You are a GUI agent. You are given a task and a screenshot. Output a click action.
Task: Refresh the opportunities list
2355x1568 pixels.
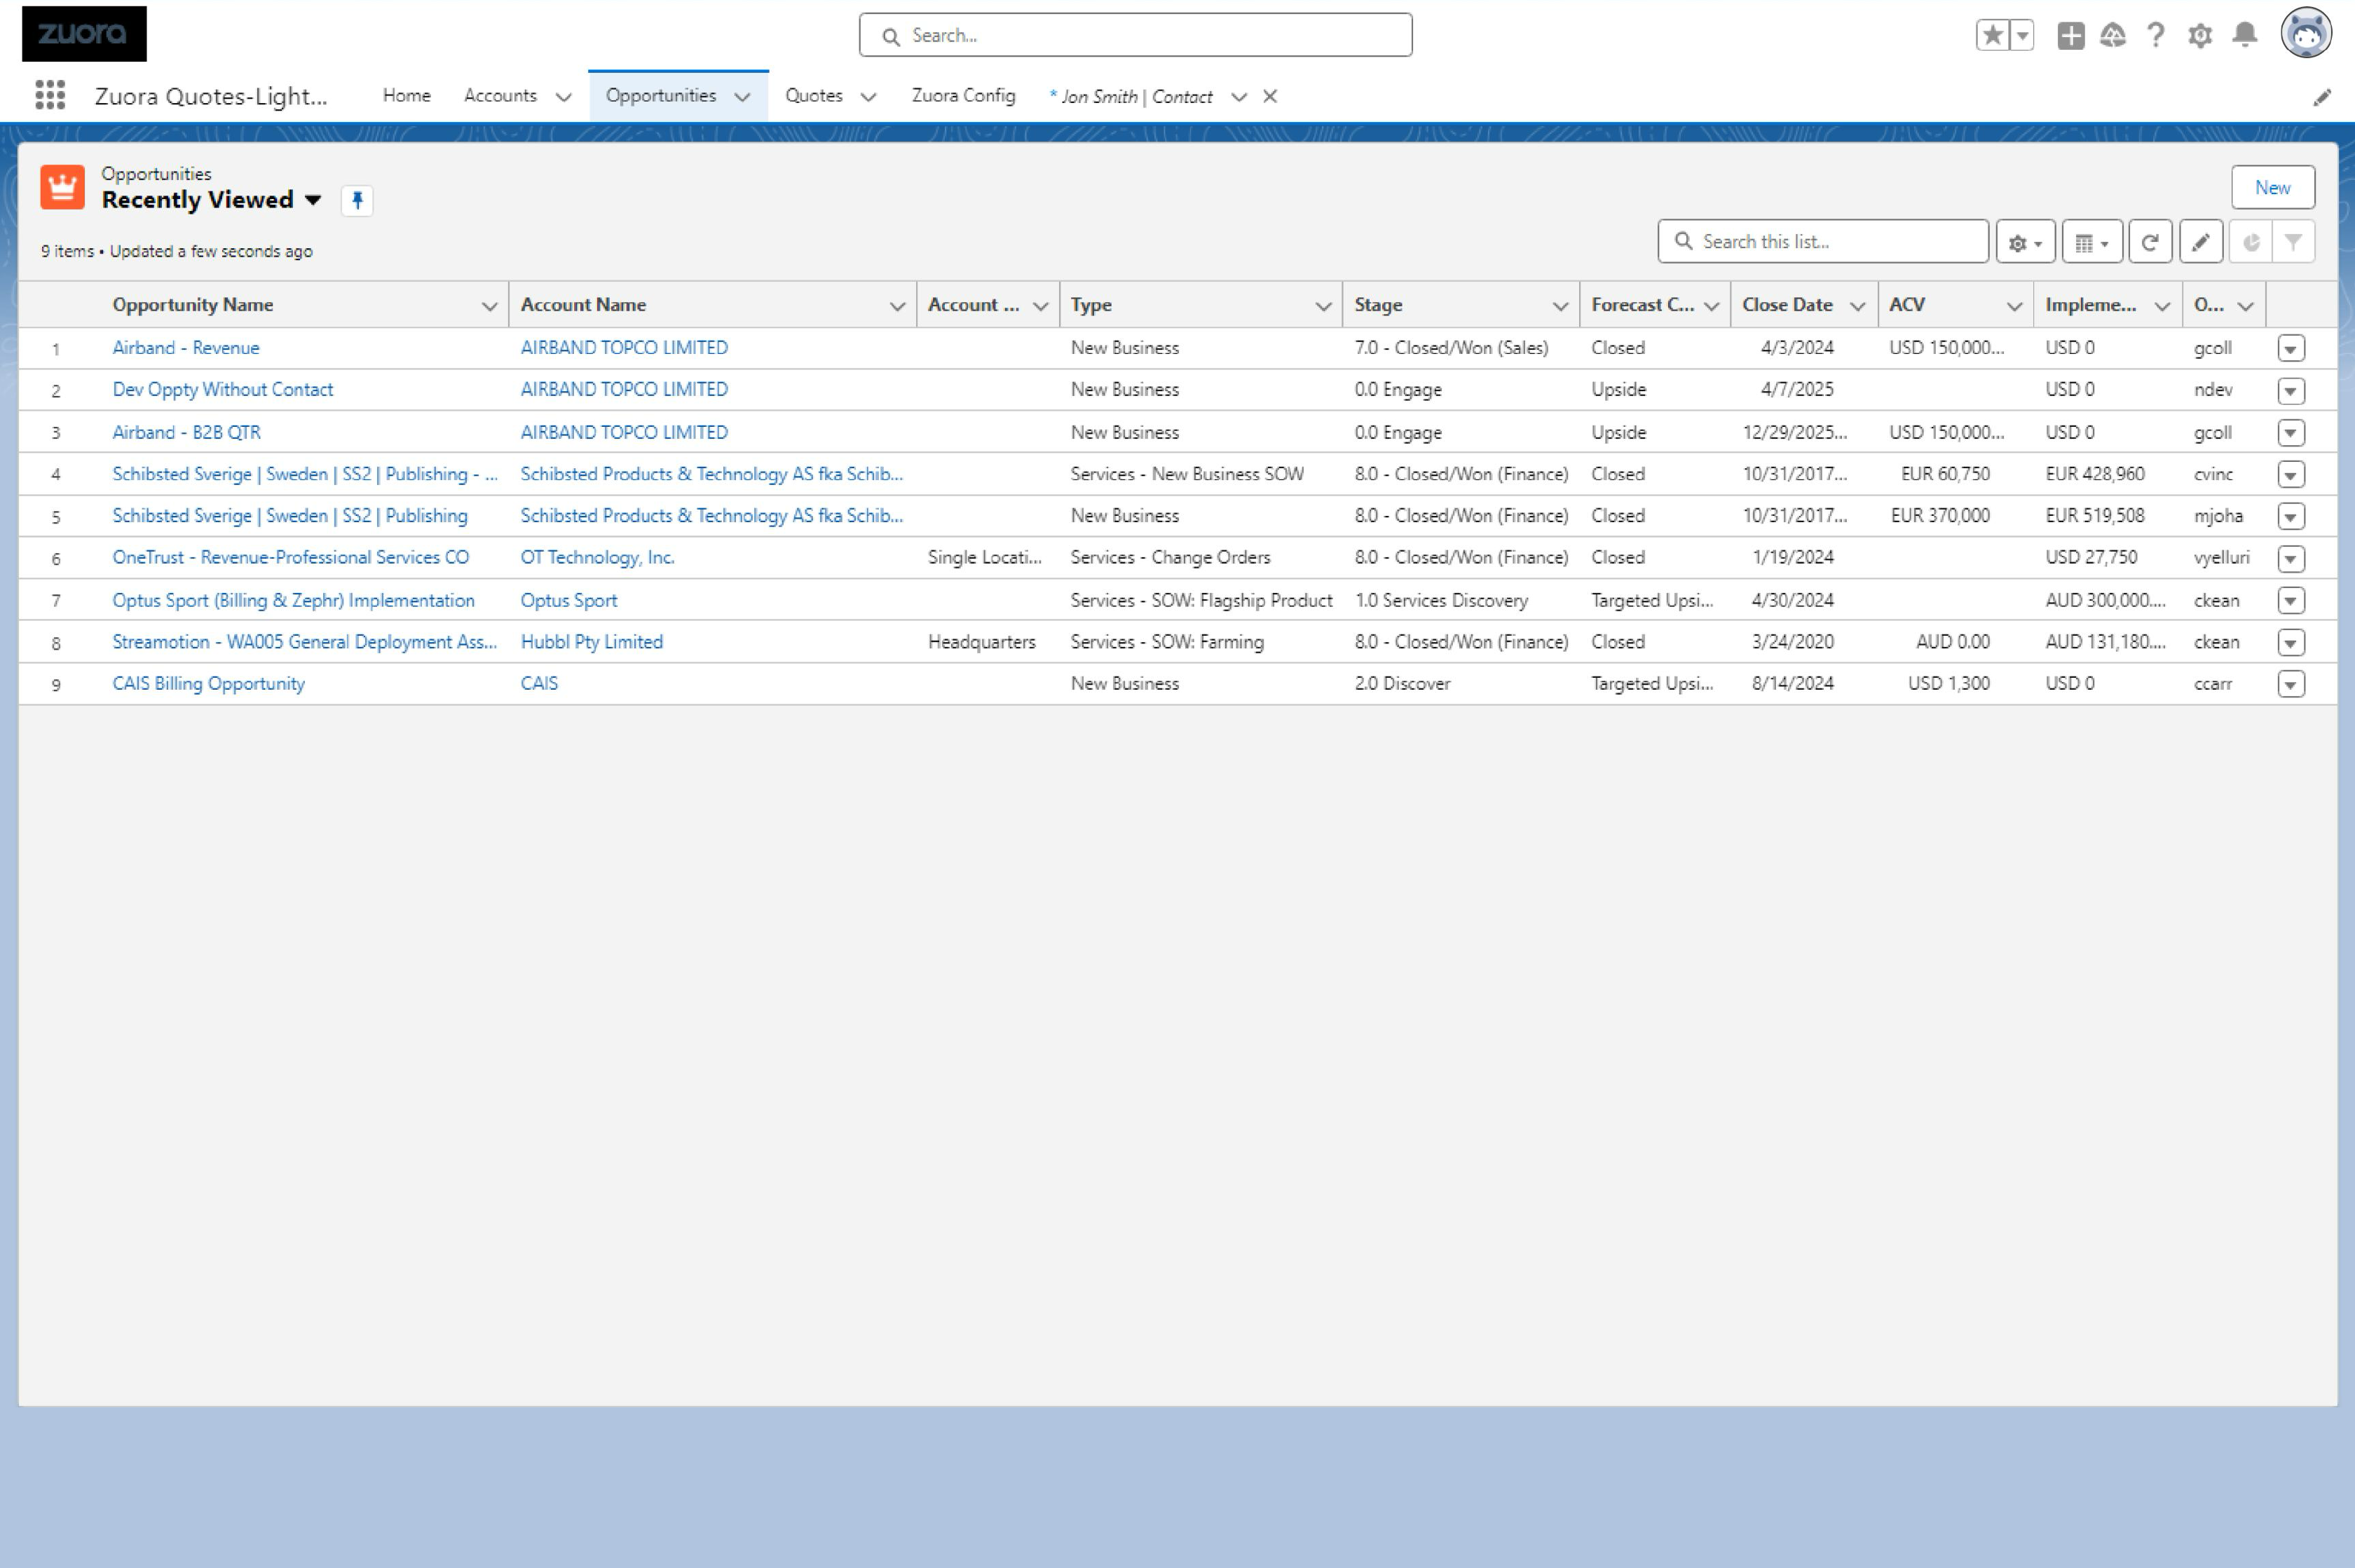coord(2149,241)
